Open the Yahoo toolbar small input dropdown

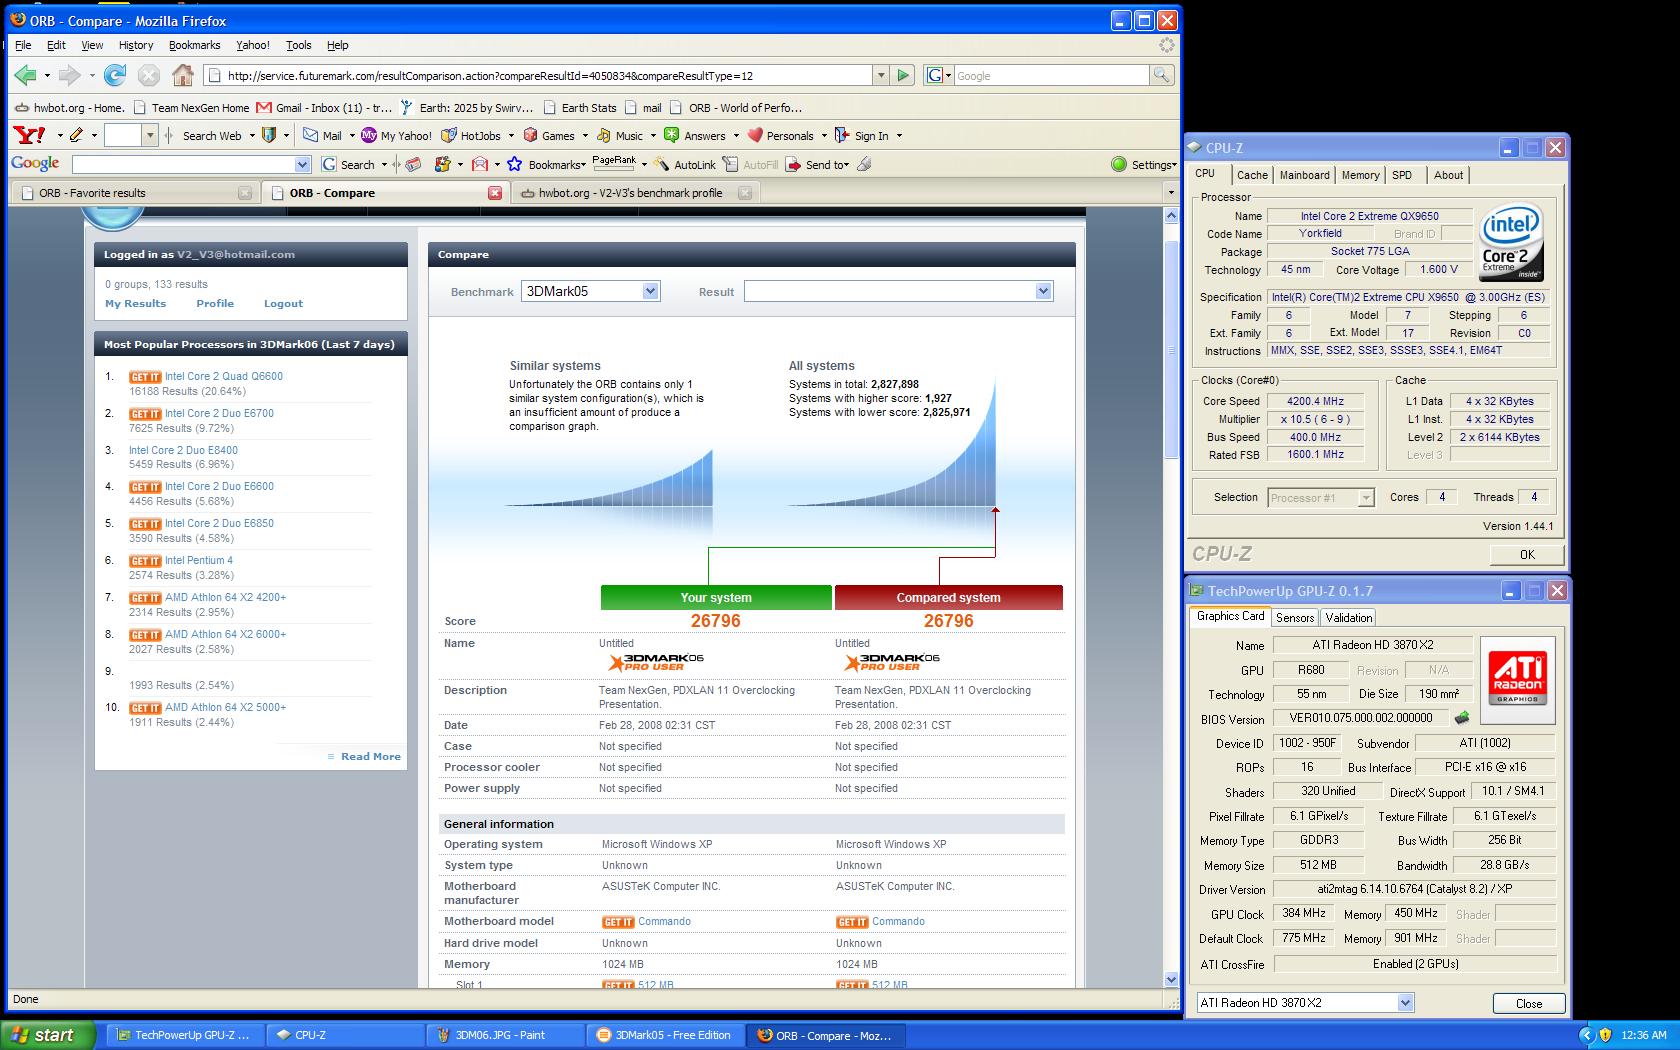coord(150,135)
